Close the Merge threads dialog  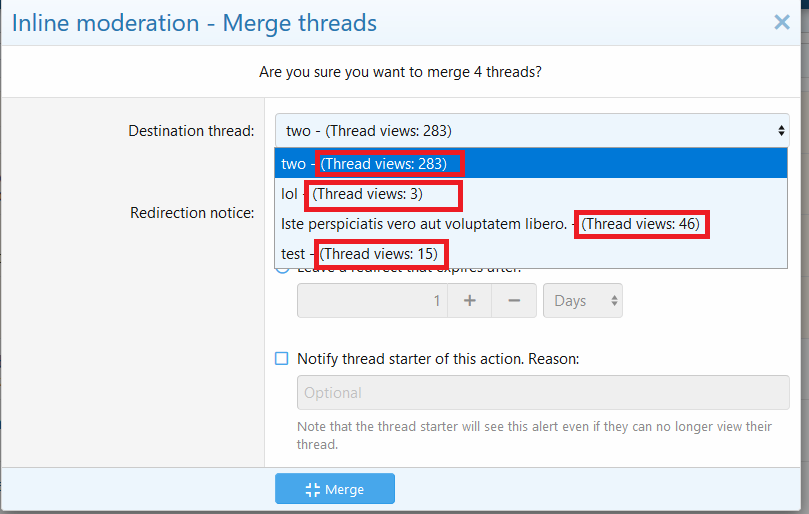[781, 22]
